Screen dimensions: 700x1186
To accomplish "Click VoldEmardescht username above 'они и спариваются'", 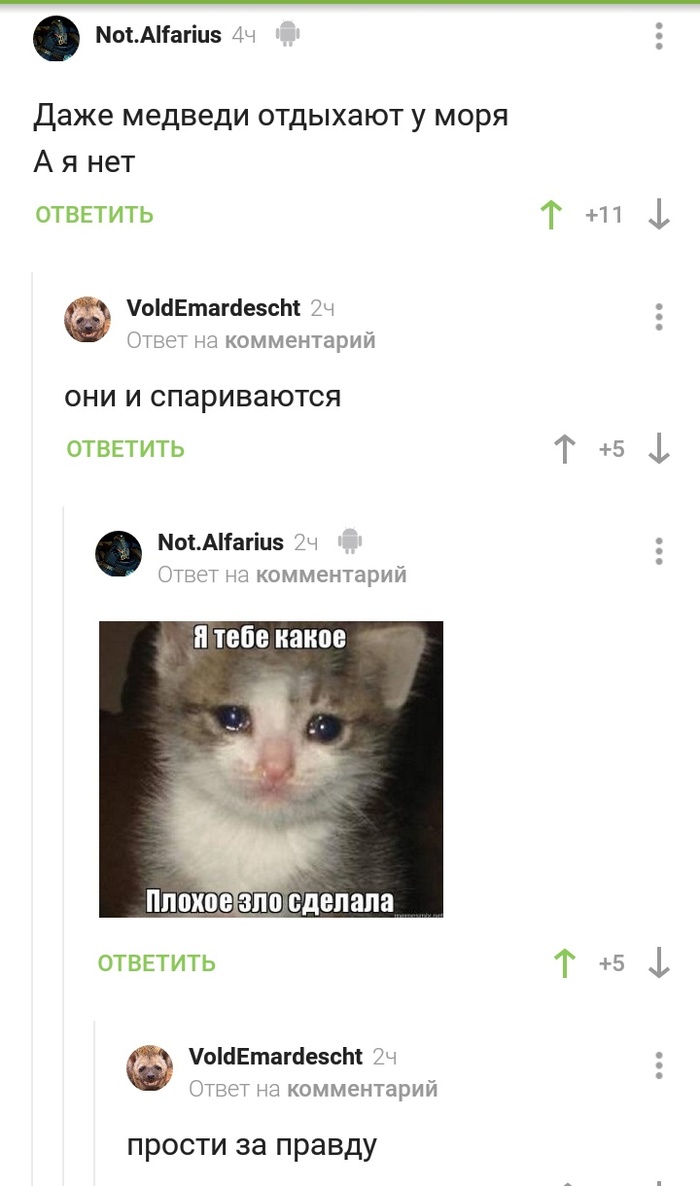I will pyautogui.click(x=213, y=308).
